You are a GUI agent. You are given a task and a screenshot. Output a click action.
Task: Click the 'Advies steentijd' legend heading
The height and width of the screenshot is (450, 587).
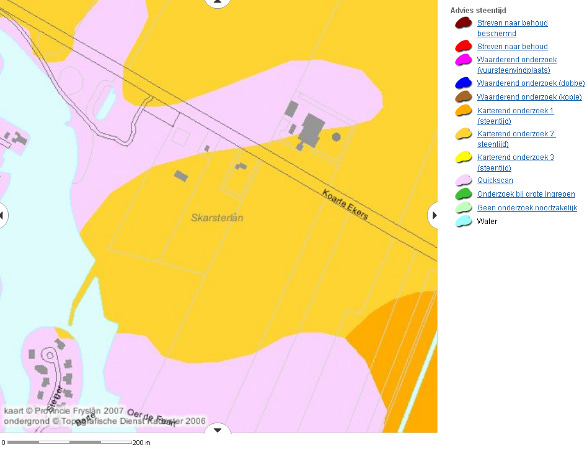pyautogui.click(x=478, y=10)
